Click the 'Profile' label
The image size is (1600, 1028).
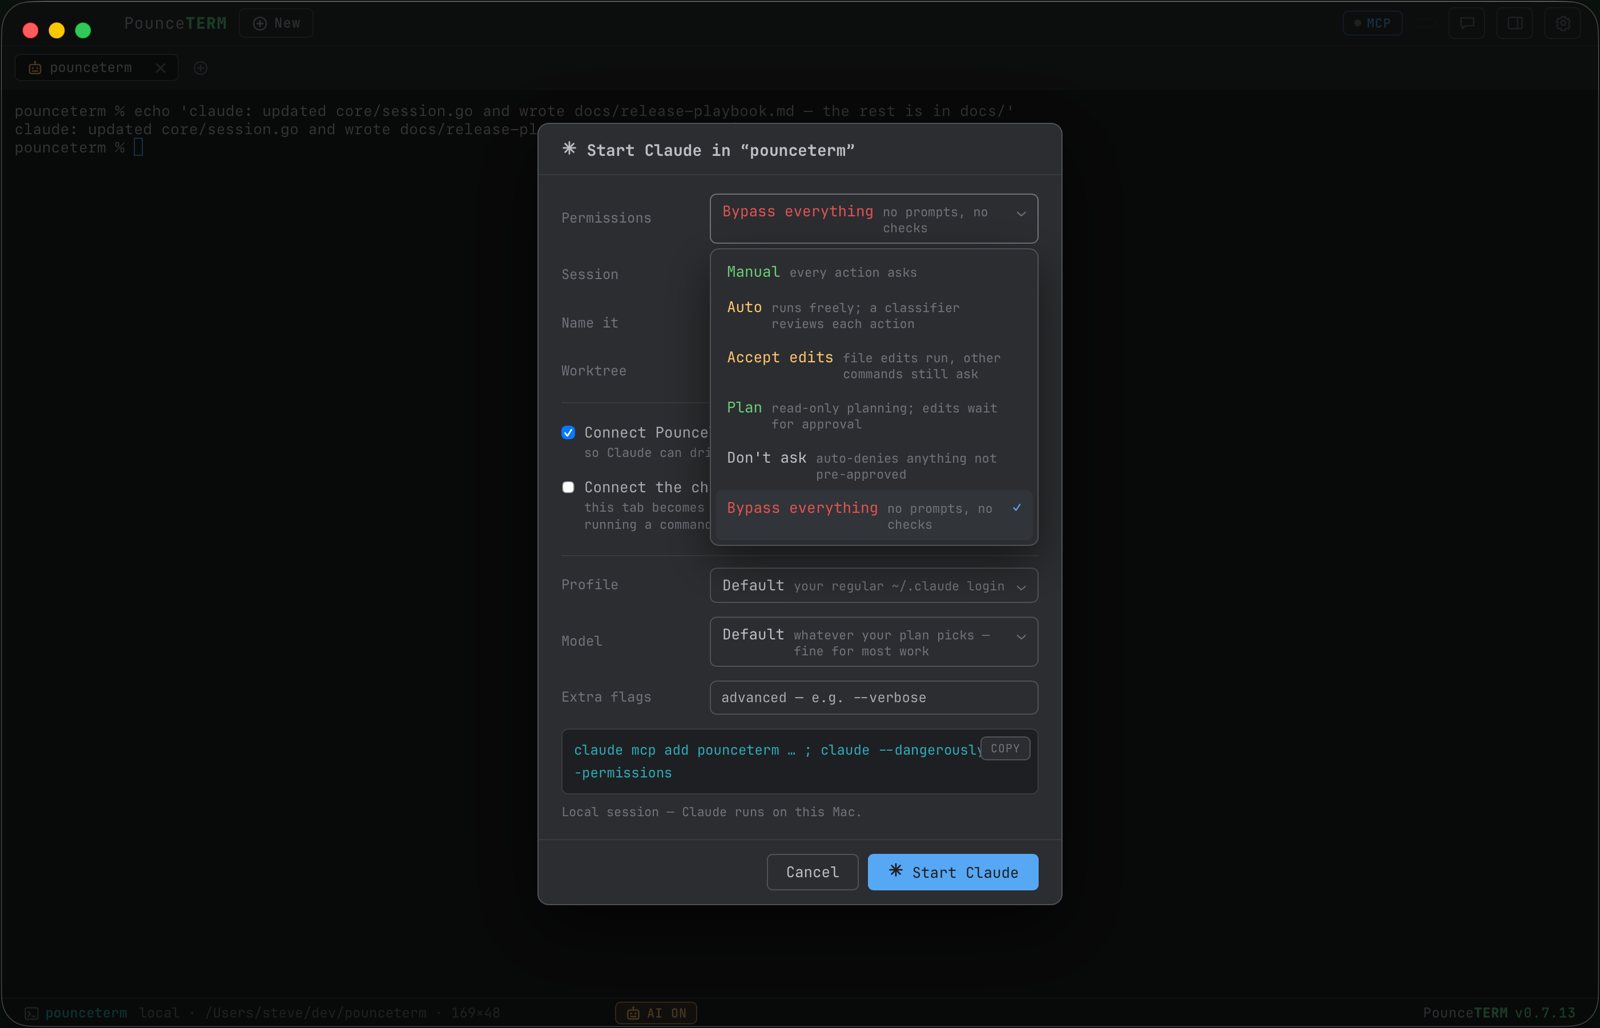click(x=590, y=585)
